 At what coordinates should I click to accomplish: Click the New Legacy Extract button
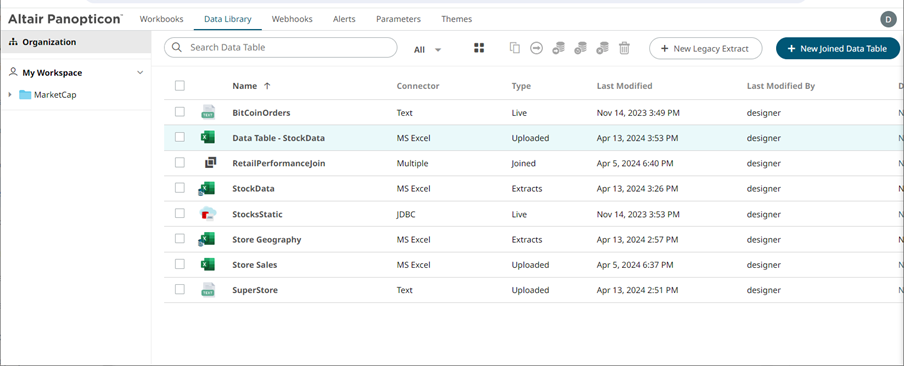pos(706,48)
